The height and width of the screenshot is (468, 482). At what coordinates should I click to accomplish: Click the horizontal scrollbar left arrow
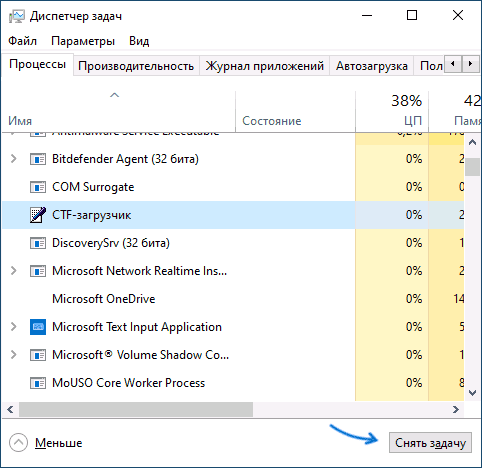pyautogui.click(x=10, y=409)
